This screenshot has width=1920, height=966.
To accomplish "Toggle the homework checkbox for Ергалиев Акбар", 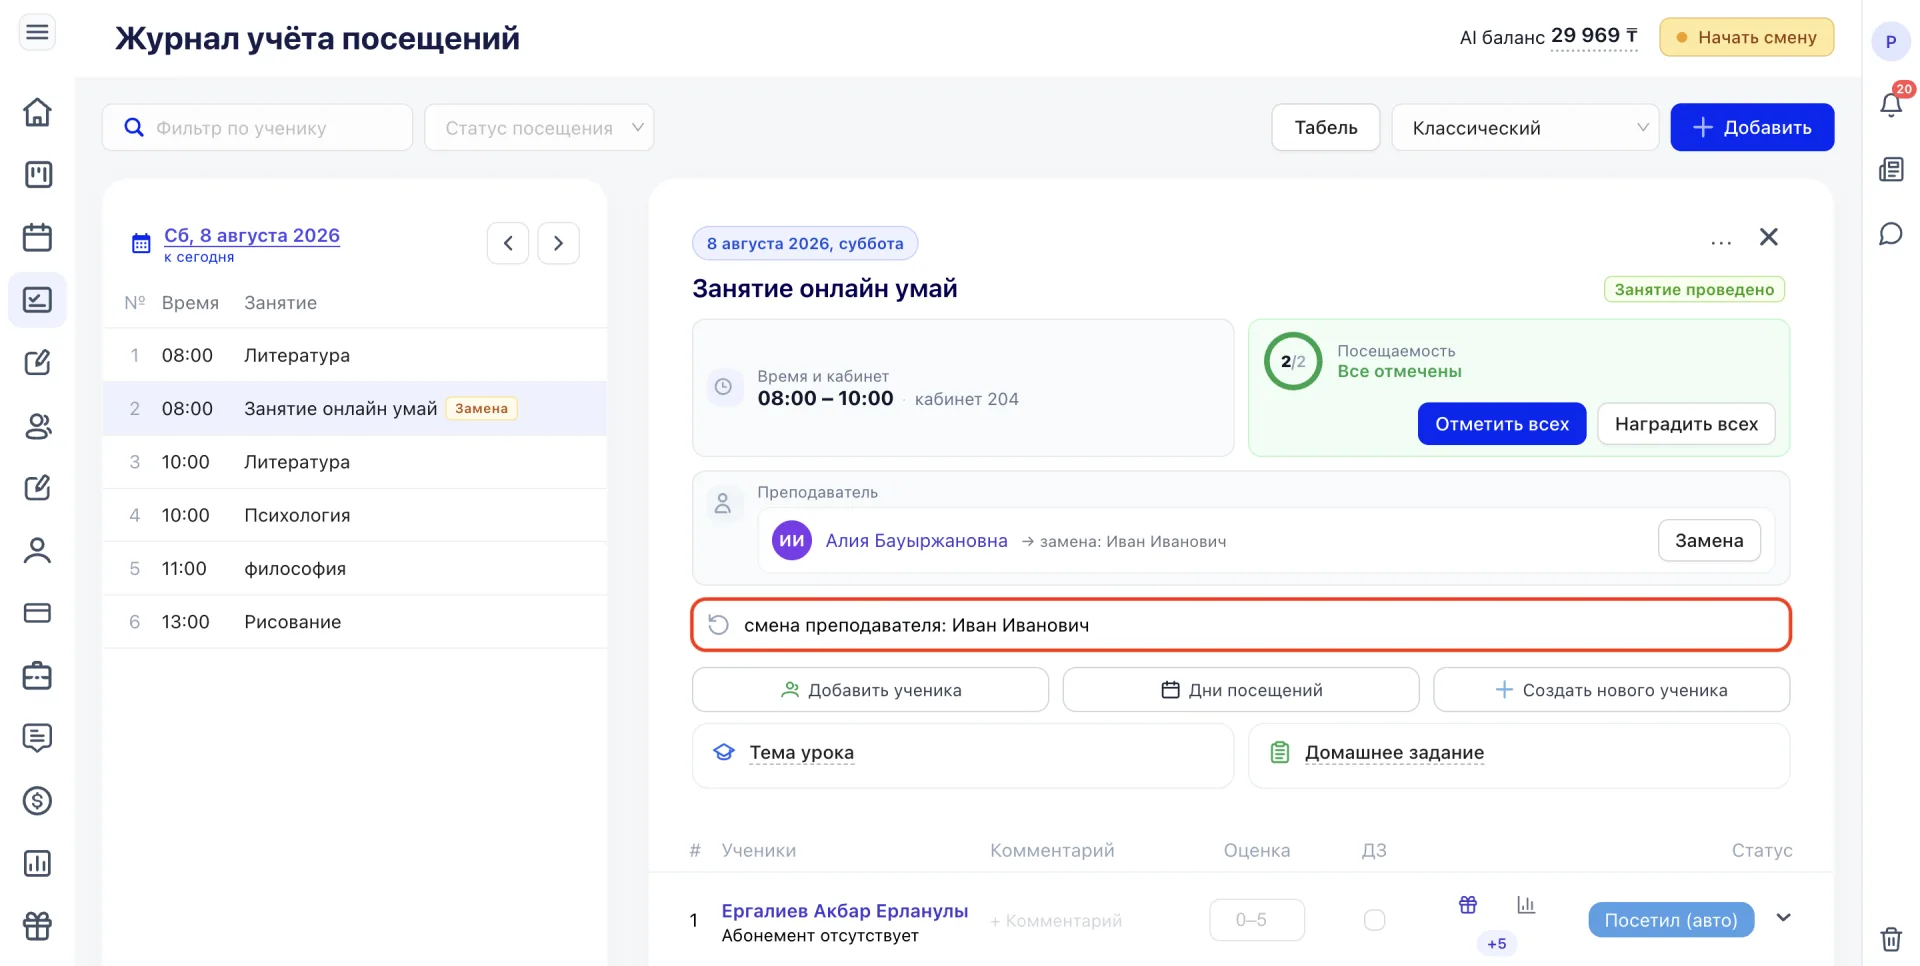I will point(1375,920).
